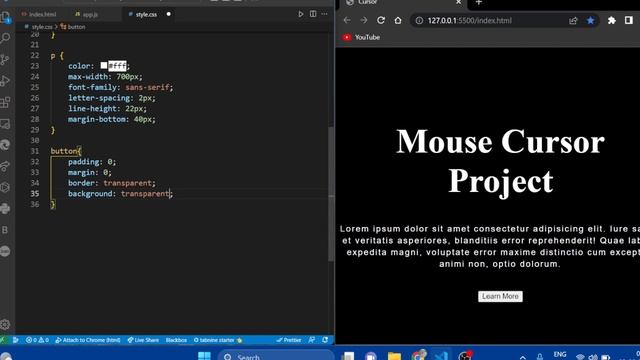Click the remote window indicator in status bar
This screenshot has height=360, width=640.
[x=3, y=340]
